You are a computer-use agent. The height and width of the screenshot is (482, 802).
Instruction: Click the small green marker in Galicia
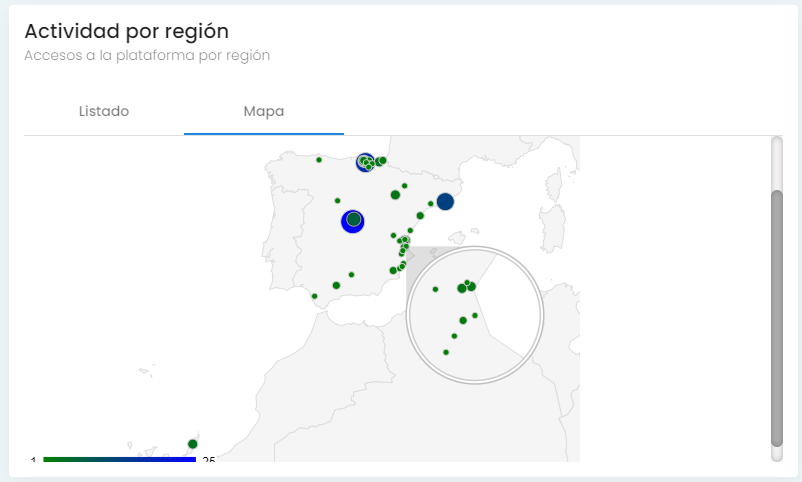pyautogui.click(x=319, y=160)
